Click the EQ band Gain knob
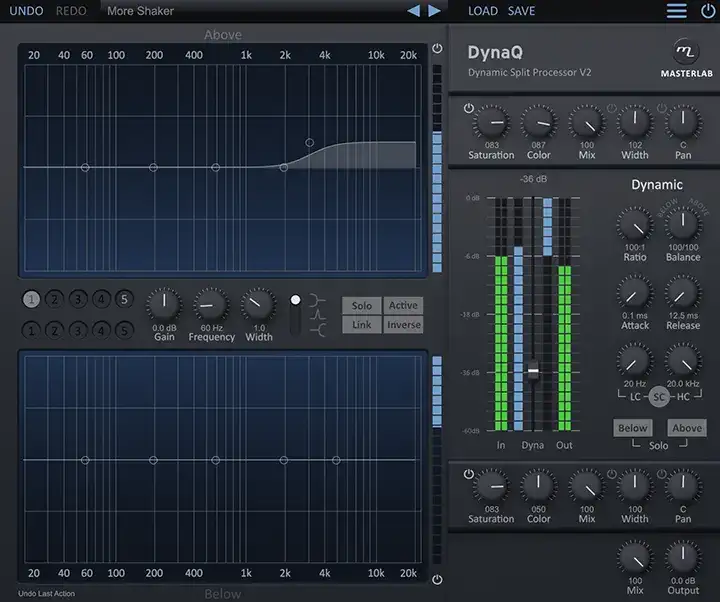This screenshot has height=602, width=720. (x=164, y=305)
